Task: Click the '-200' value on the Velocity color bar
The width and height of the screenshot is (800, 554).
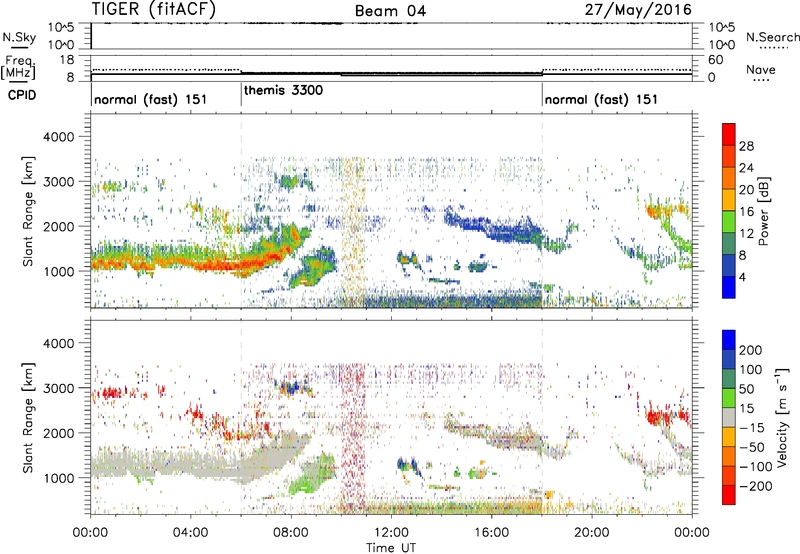Action: pyautogui.click(x=756, y=486)
